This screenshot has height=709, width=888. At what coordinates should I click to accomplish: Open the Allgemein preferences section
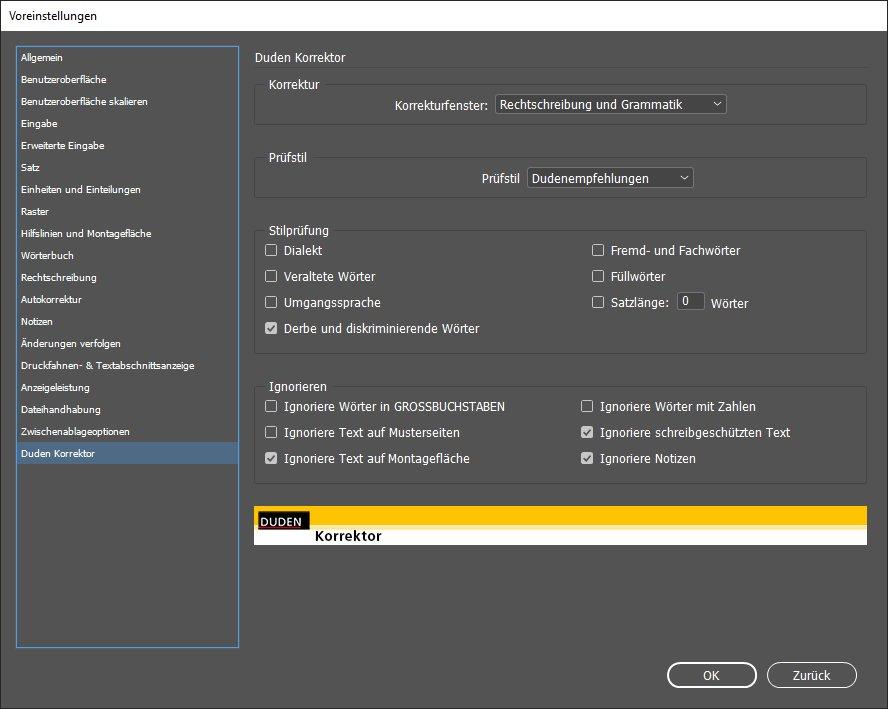(x=127, y=58)
